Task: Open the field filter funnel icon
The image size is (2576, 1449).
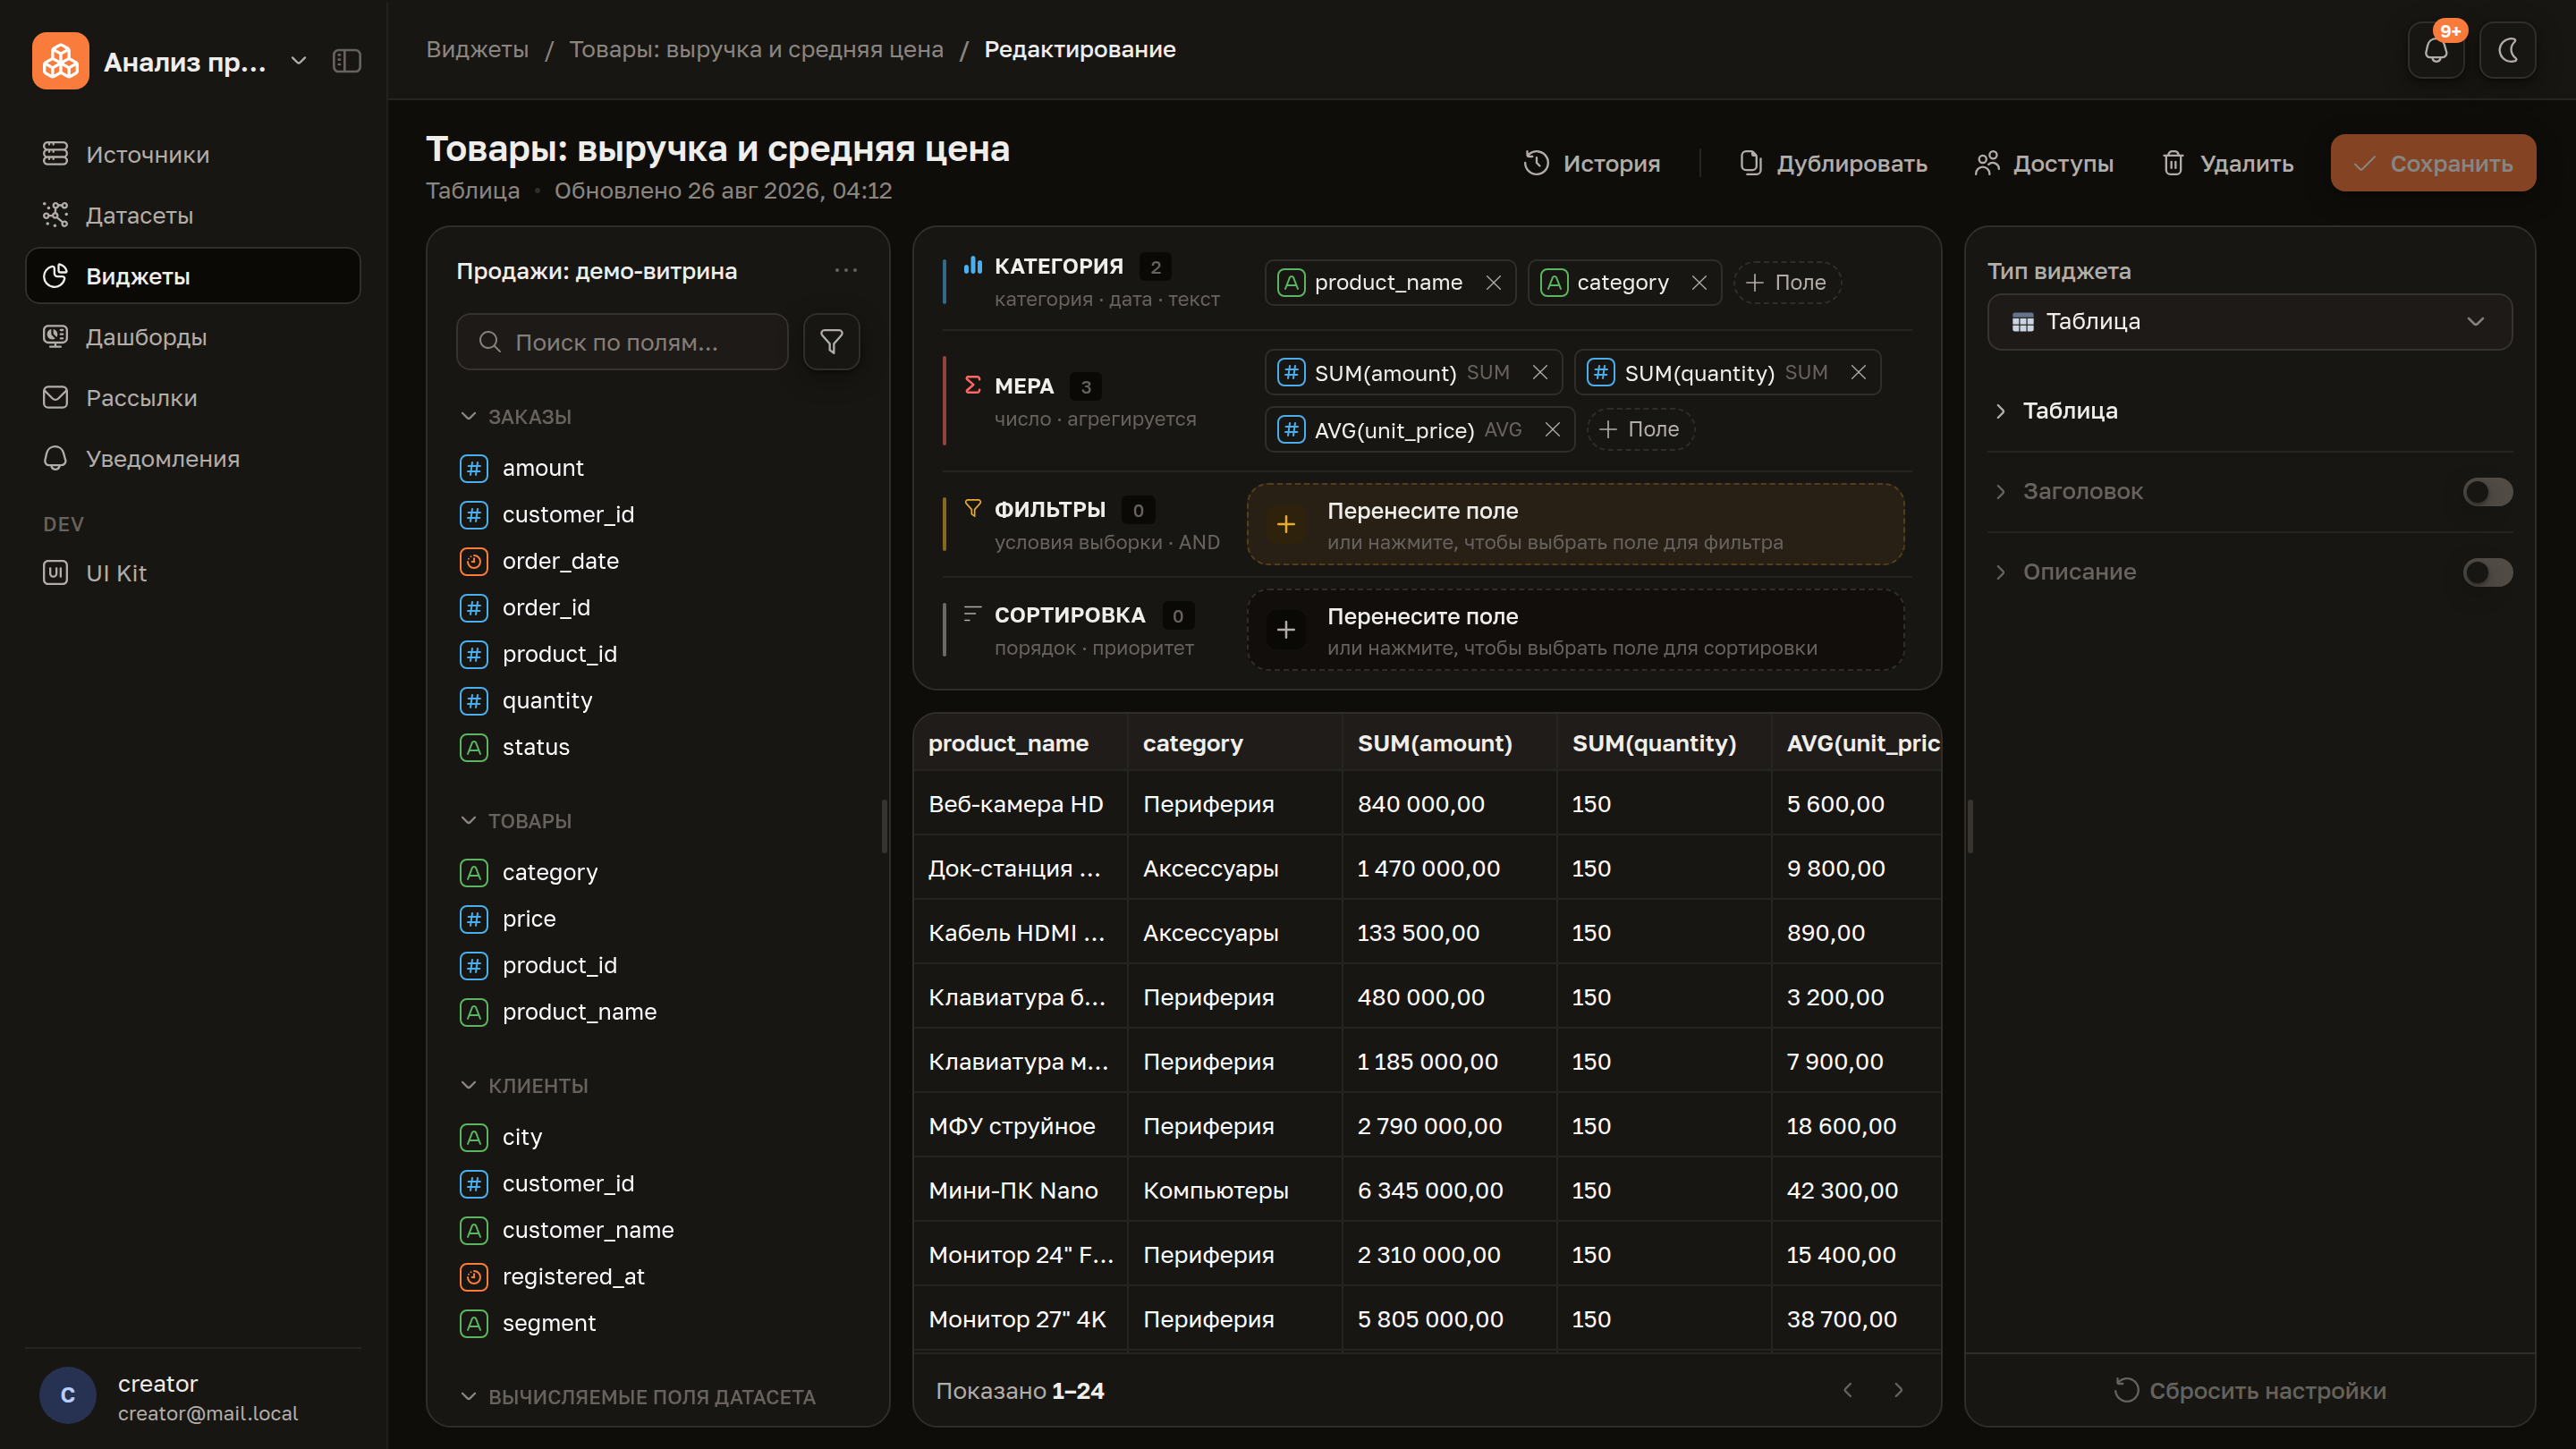Action: point(831,342)
